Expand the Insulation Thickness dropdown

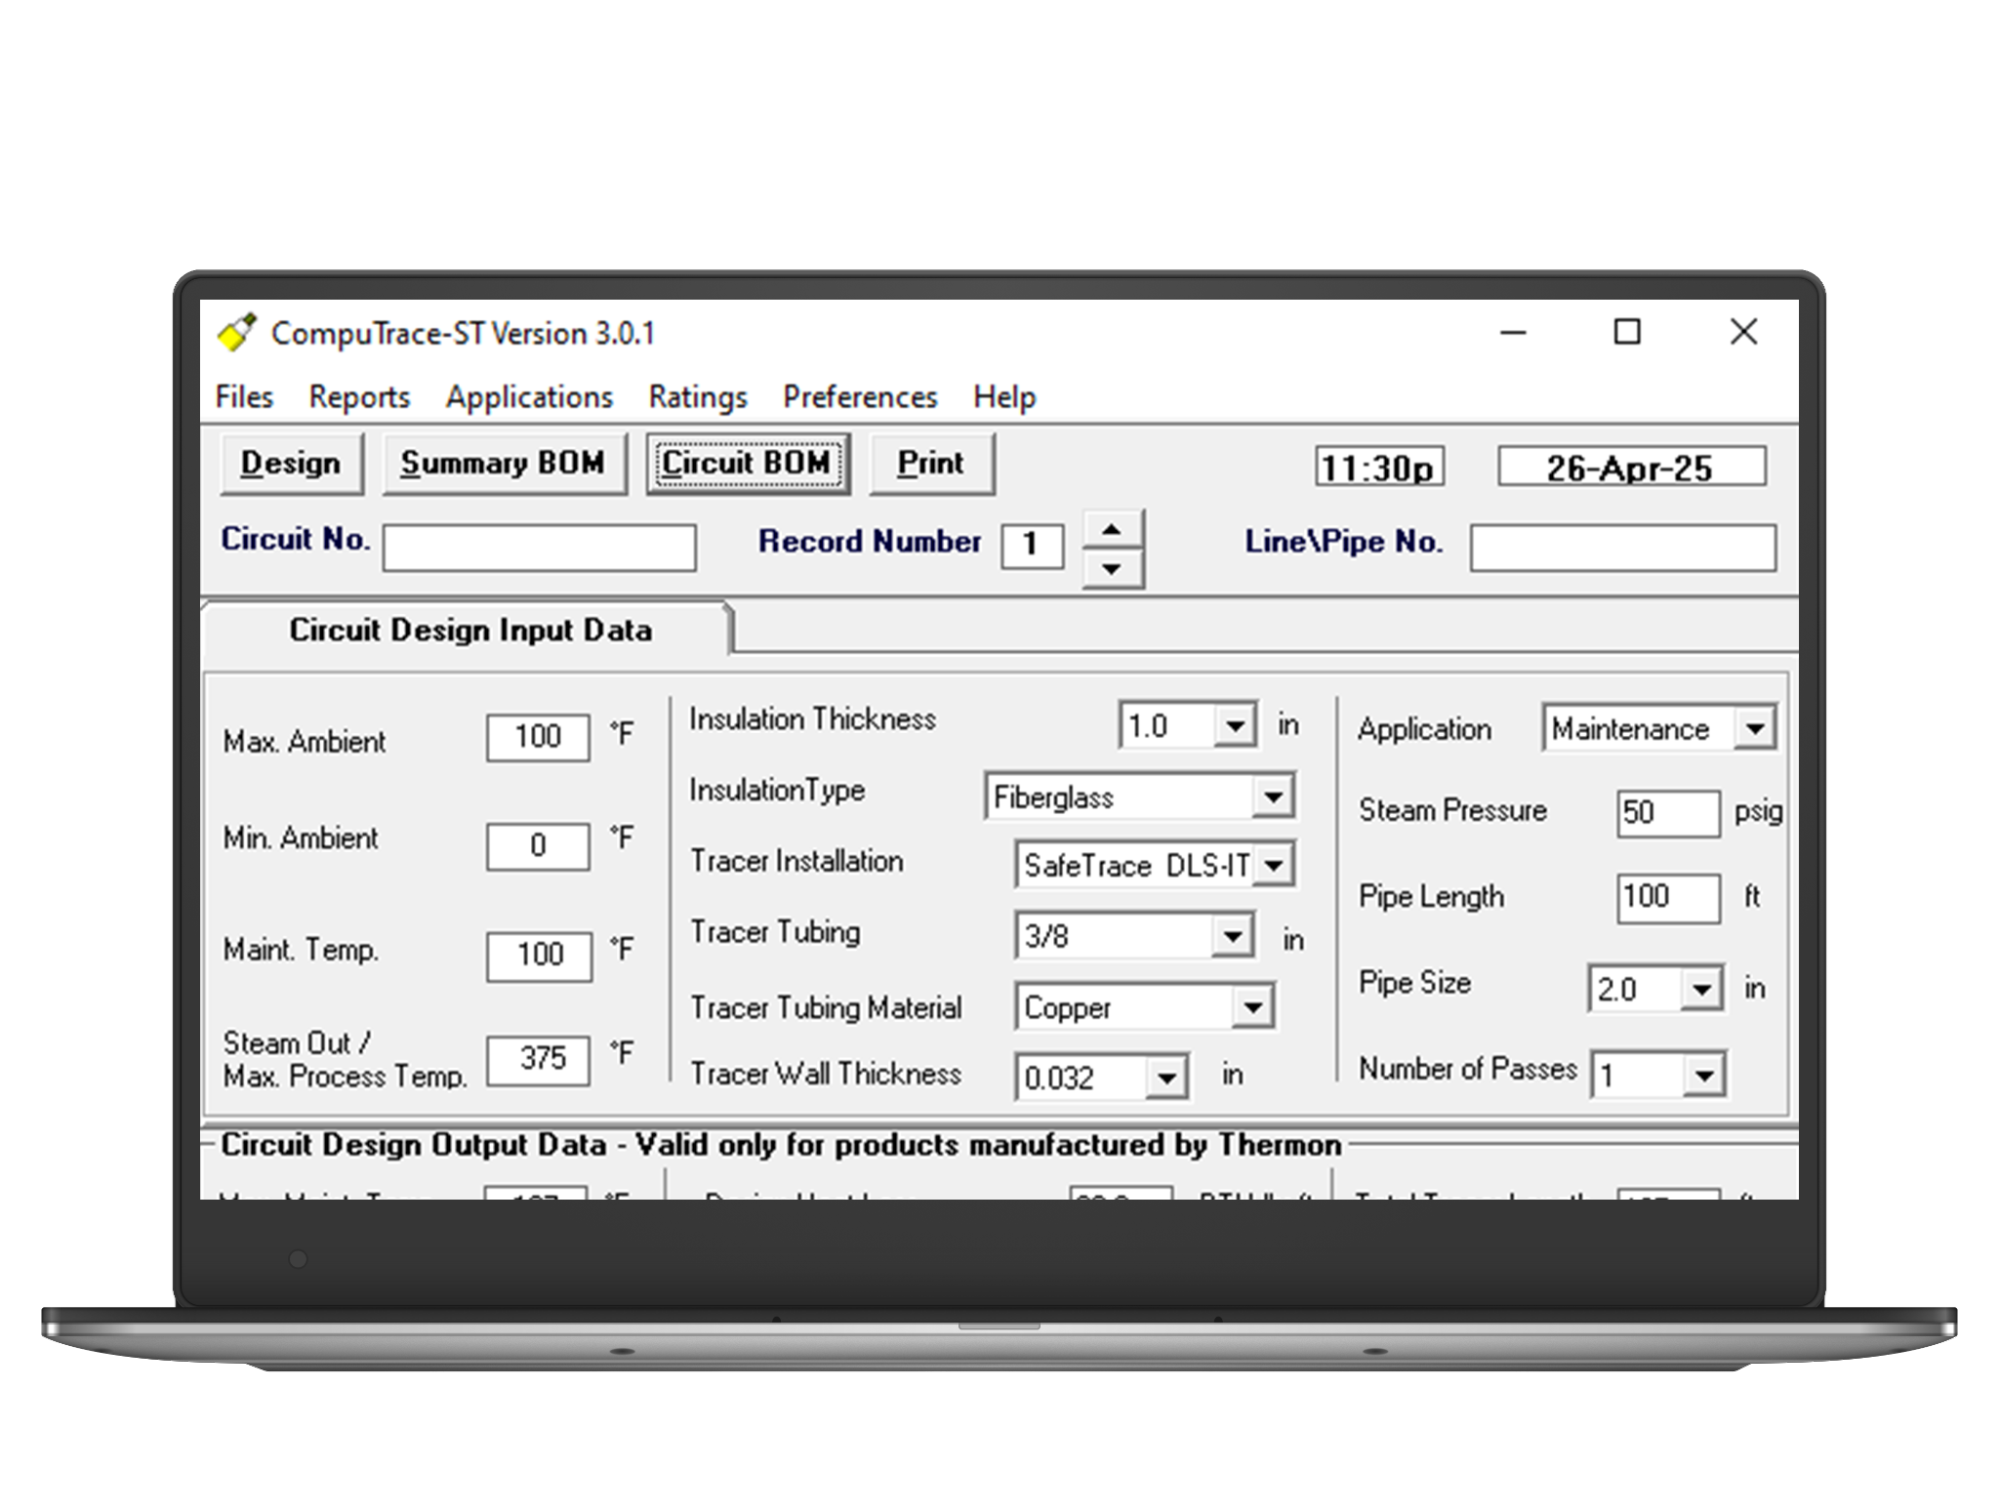click(x=1236, y=726)
